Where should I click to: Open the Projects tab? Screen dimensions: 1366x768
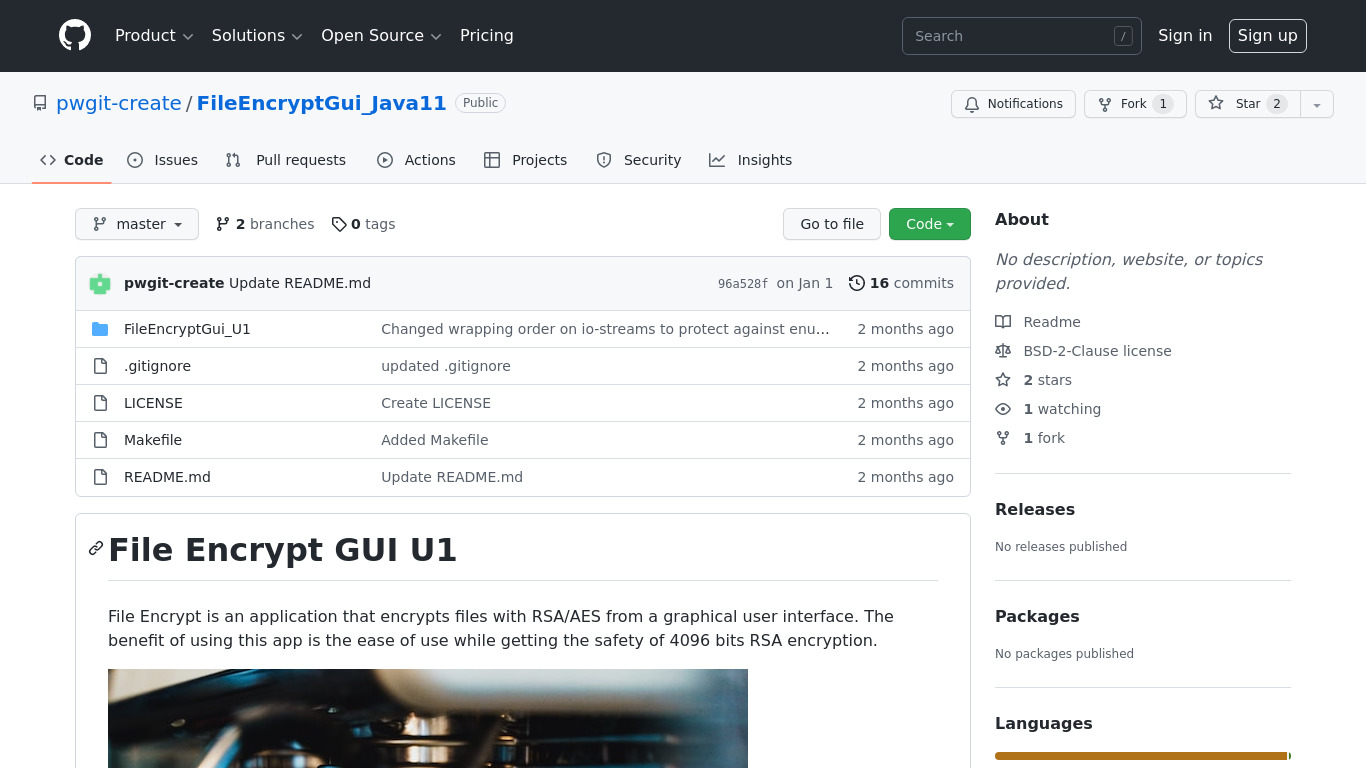pyautogui.click(x=526, y=160)
